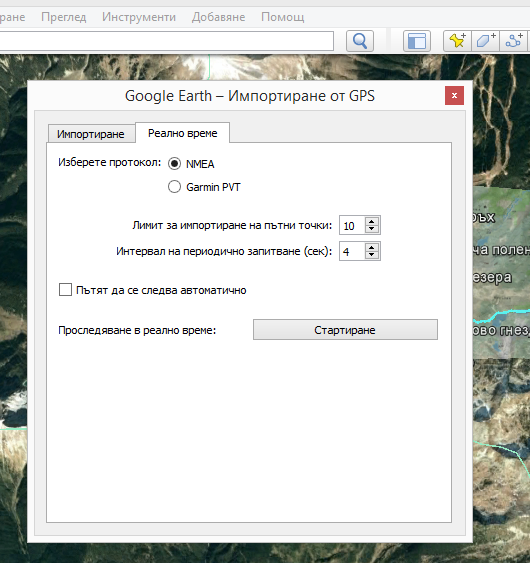530x563 pixels.
Task: Click the 'Проследяване в реално време:' label
Action: (137, 330)
